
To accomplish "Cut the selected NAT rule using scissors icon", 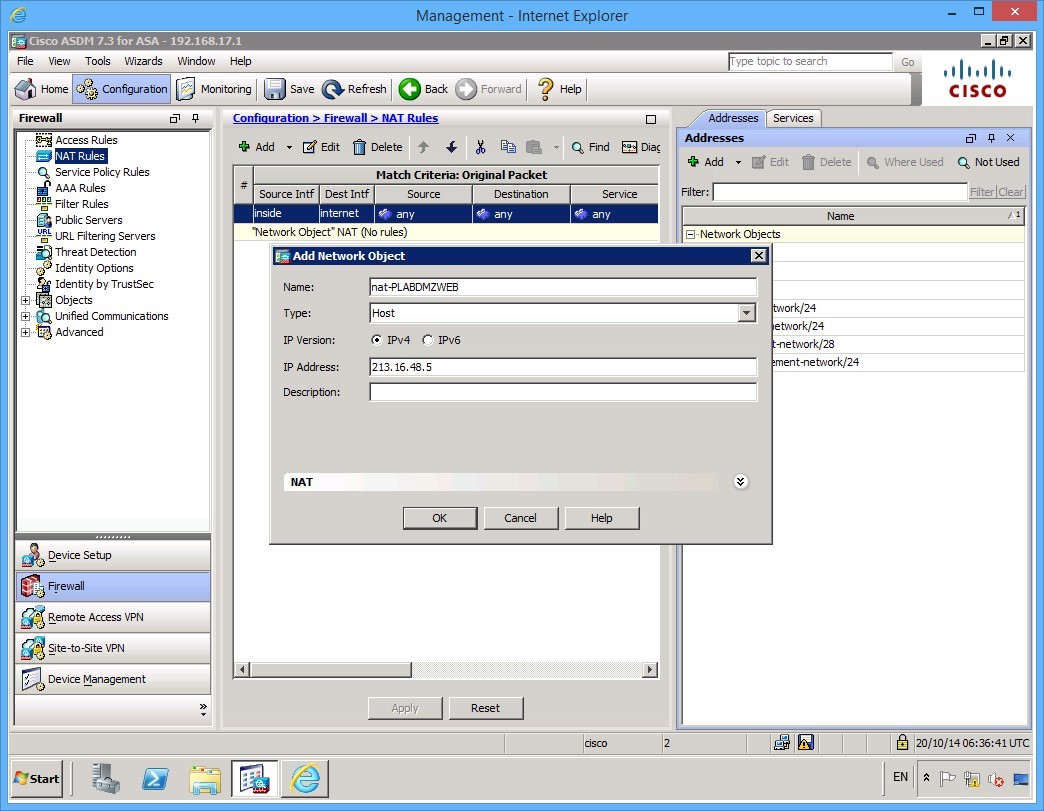I will coord(481,147).
